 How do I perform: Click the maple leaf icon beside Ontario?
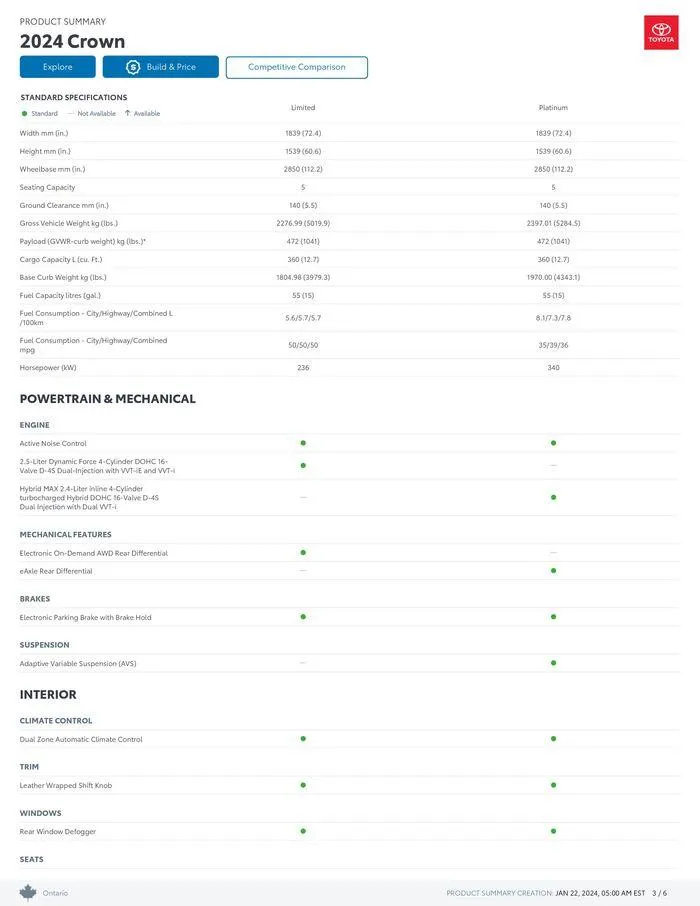click(28, 892)
